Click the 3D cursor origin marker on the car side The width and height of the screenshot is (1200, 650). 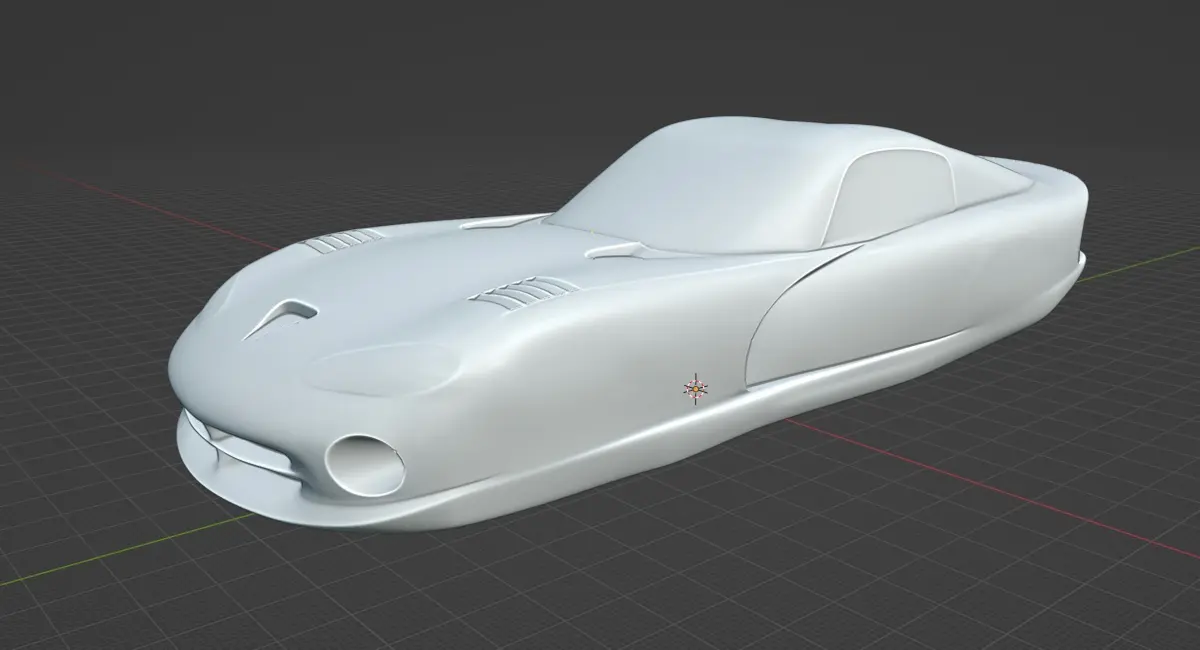pyautogui.click(x=695, y=388)
